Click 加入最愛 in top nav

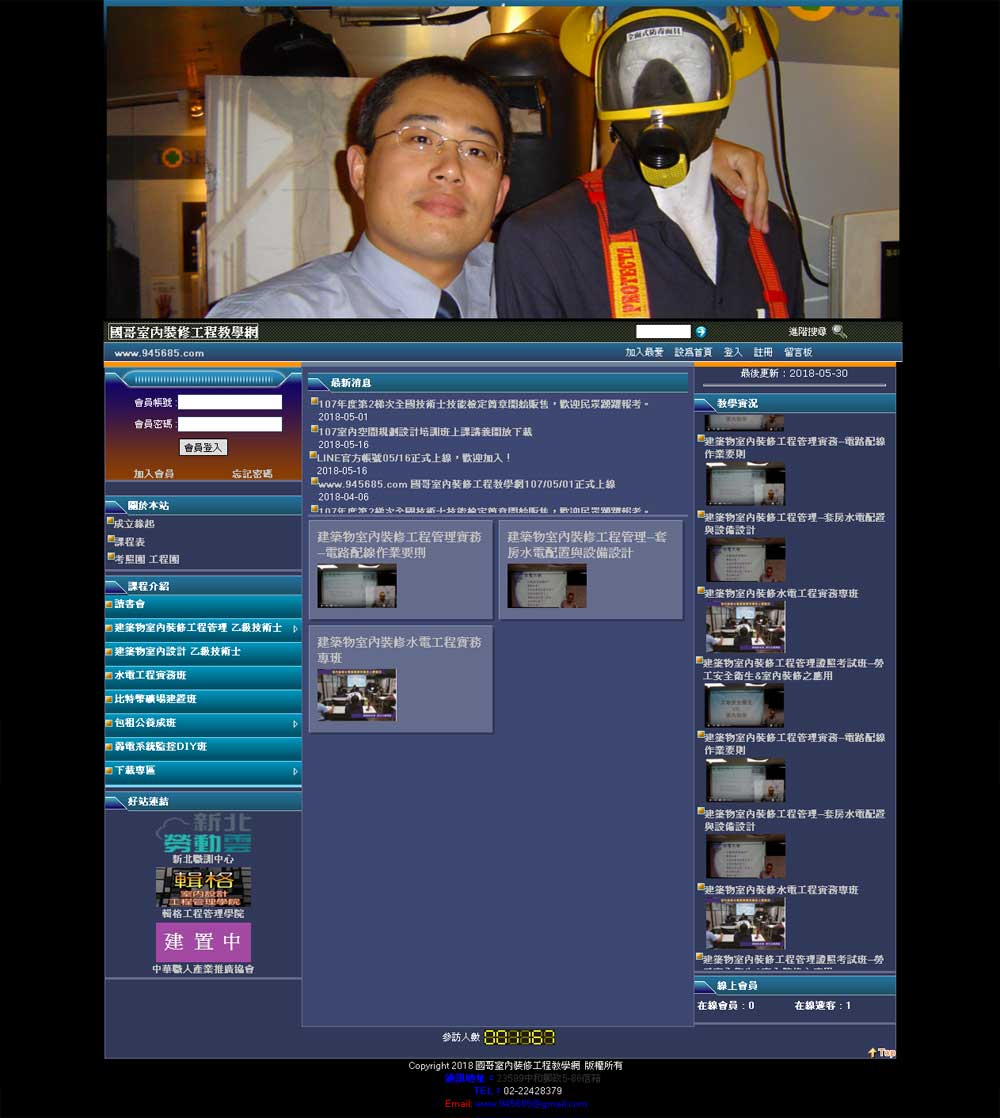coord(644,352)
